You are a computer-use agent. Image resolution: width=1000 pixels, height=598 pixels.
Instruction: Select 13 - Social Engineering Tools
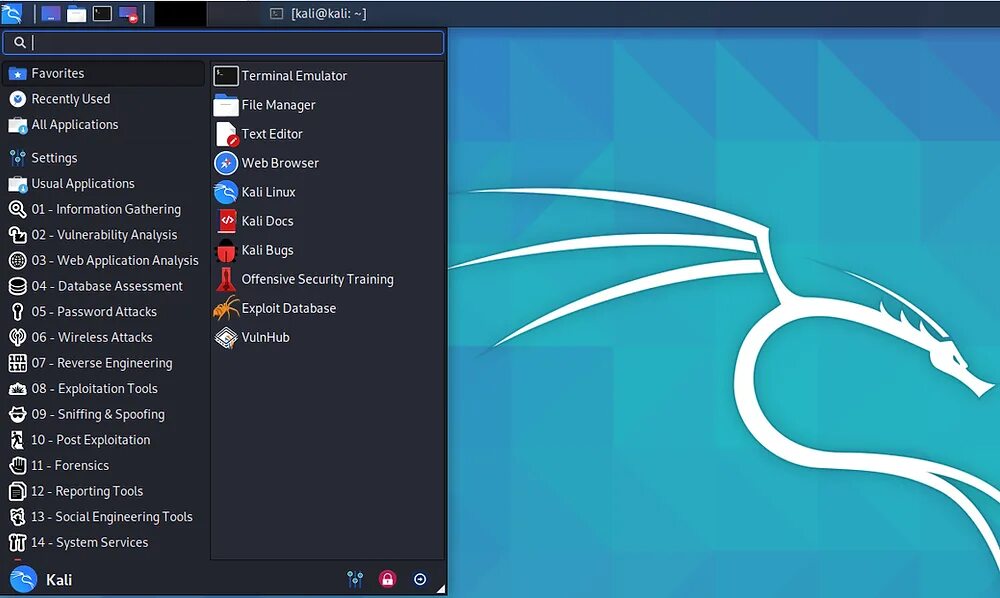(104, 516)
